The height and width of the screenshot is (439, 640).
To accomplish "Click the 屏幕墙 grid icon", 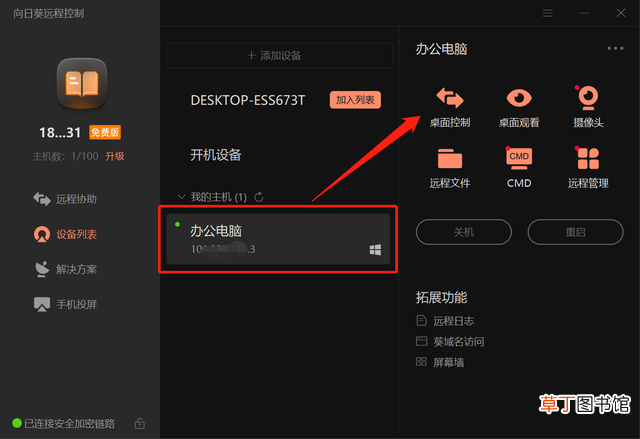I will tap(421, 361).
